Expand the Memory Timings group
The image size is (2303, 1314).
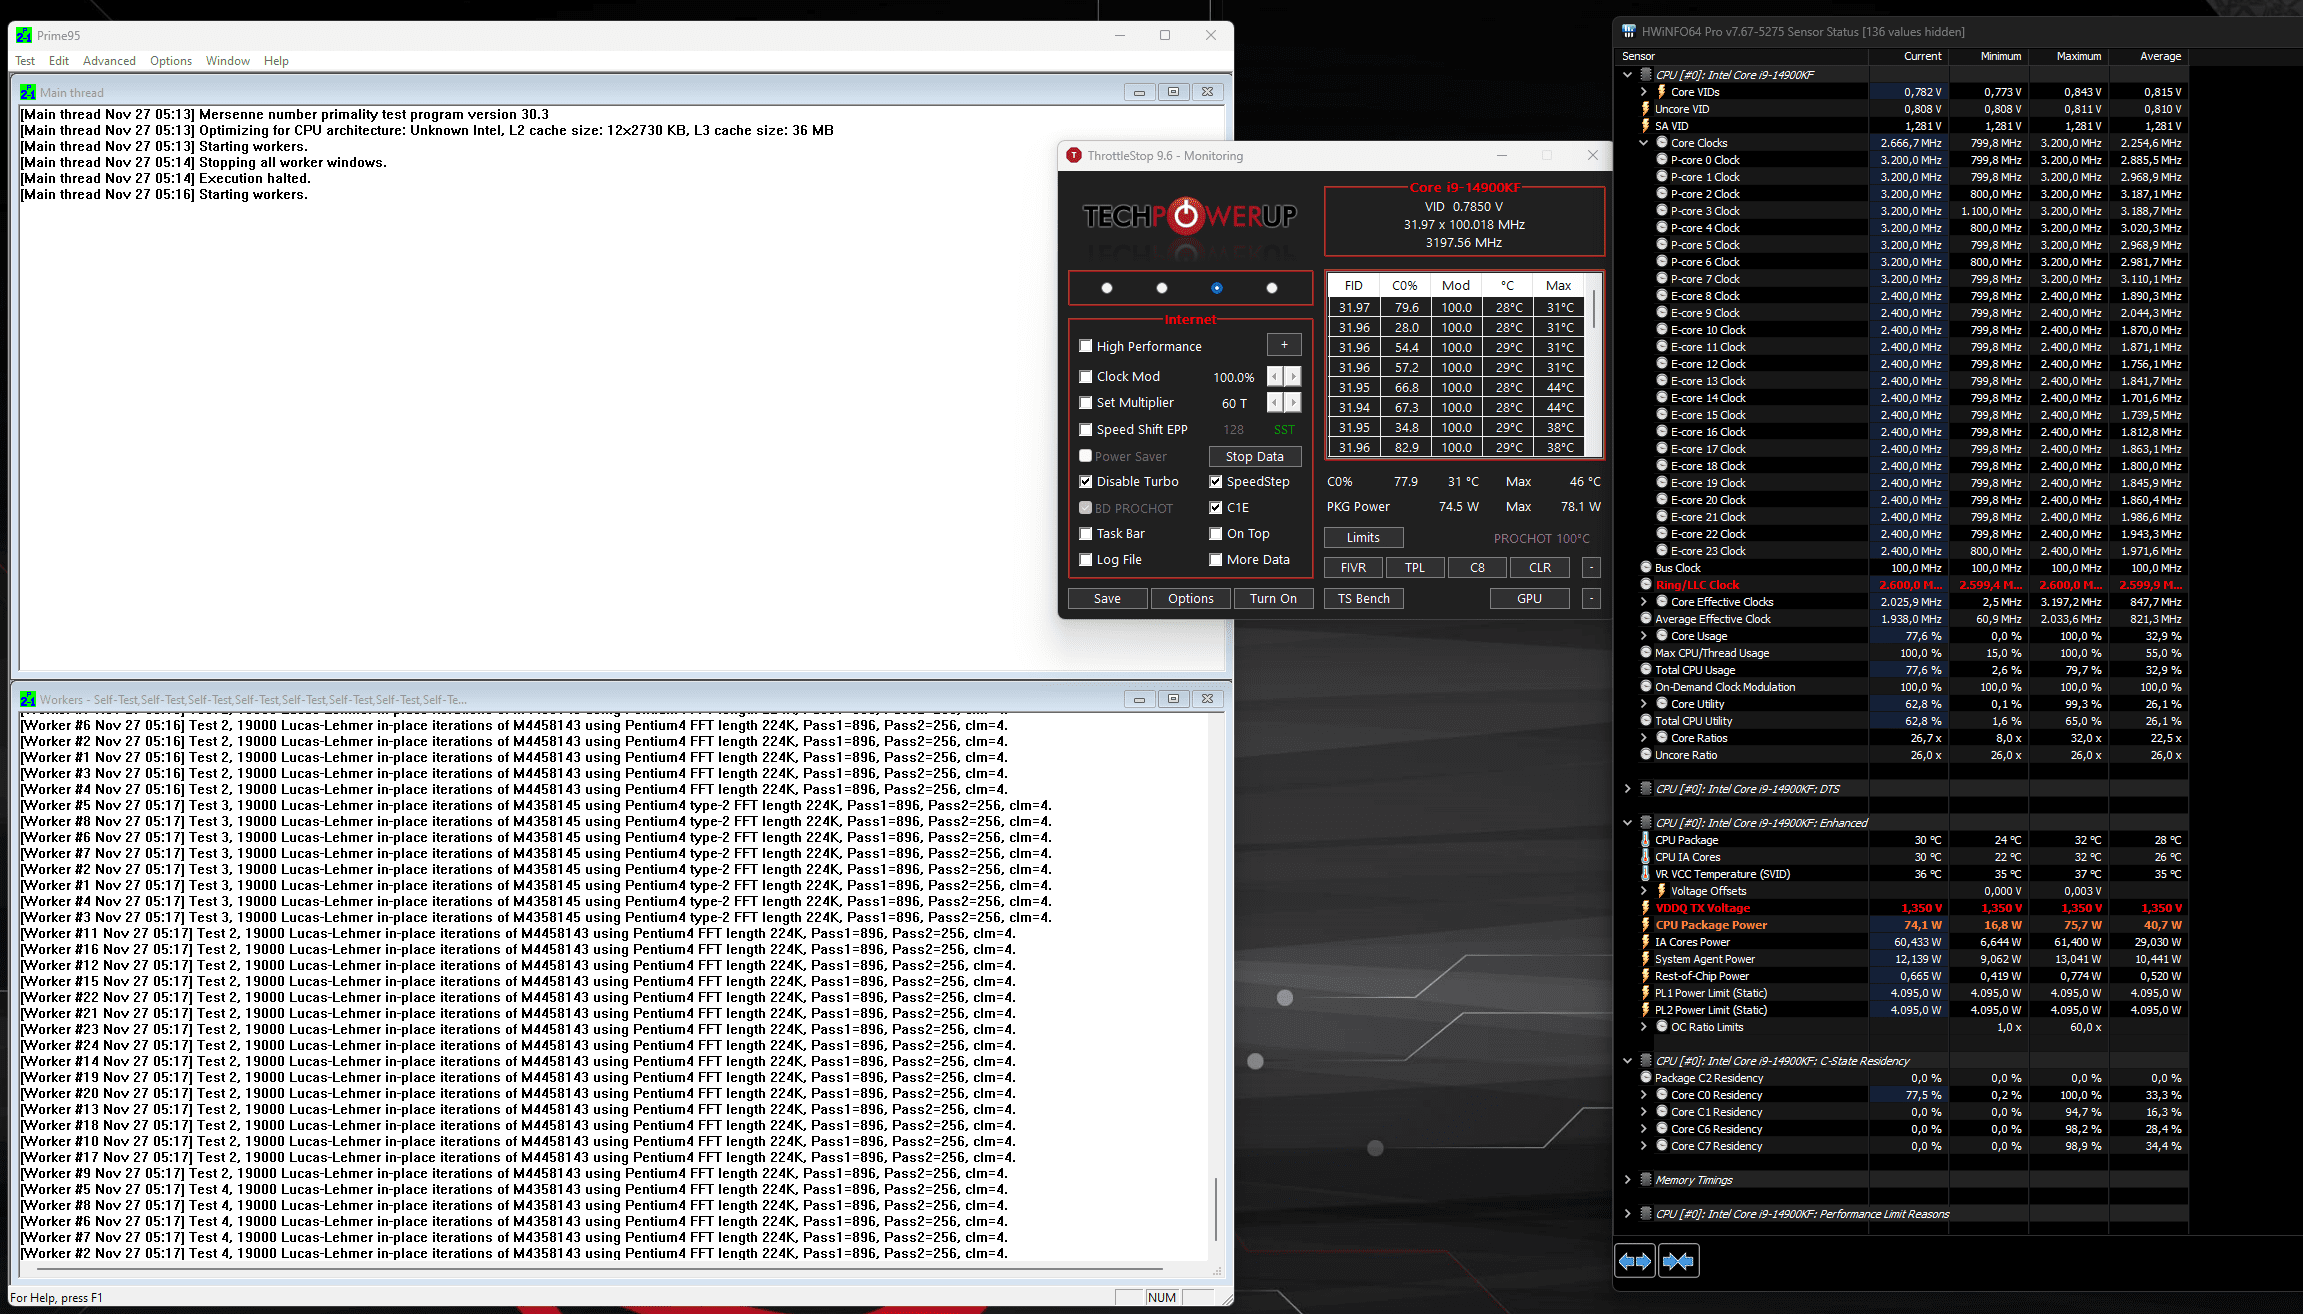tap(1627, 1180)
